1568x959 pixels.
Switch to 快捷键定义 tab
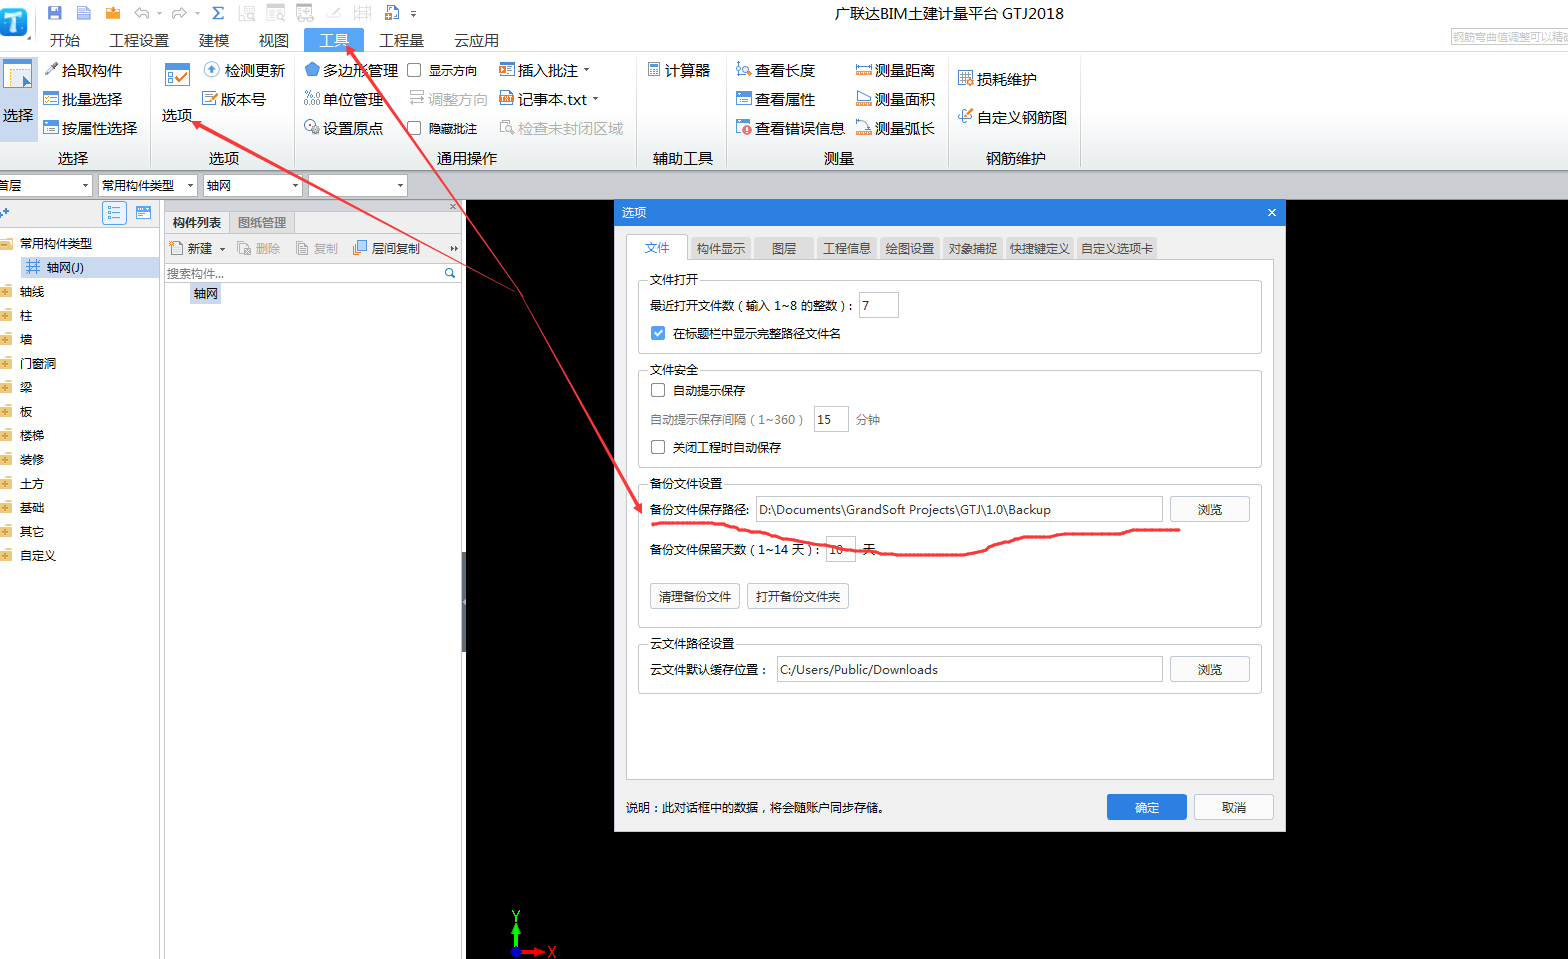1040,248
